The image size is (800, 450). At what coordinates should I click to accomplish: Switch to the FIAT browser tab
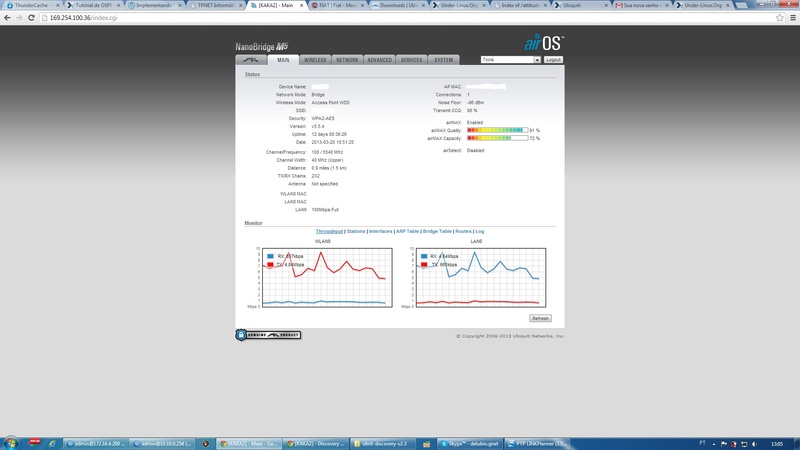[337, 5]
